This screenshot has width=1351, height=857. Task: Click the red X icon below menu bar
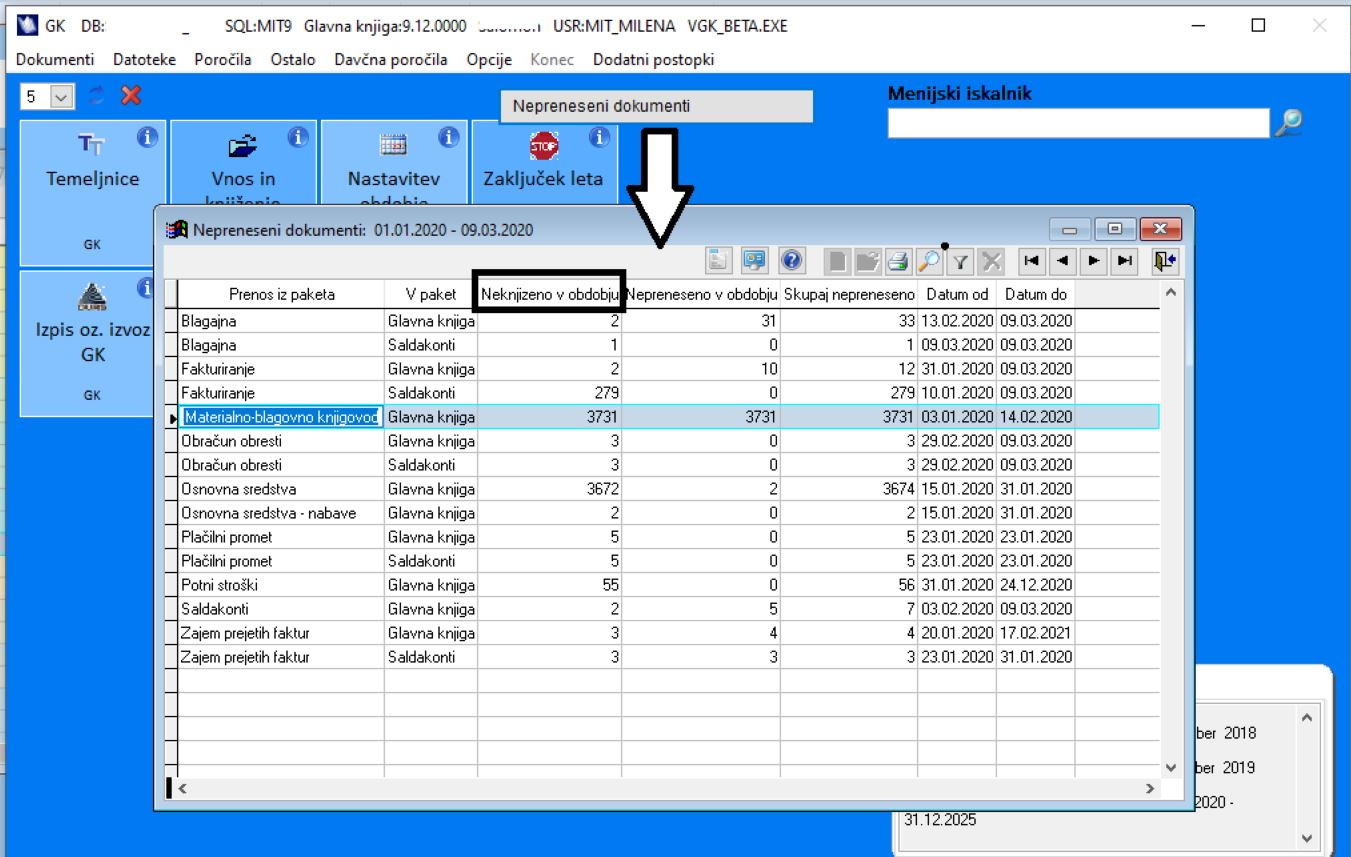pyautogui.click(x=130, y=96)
